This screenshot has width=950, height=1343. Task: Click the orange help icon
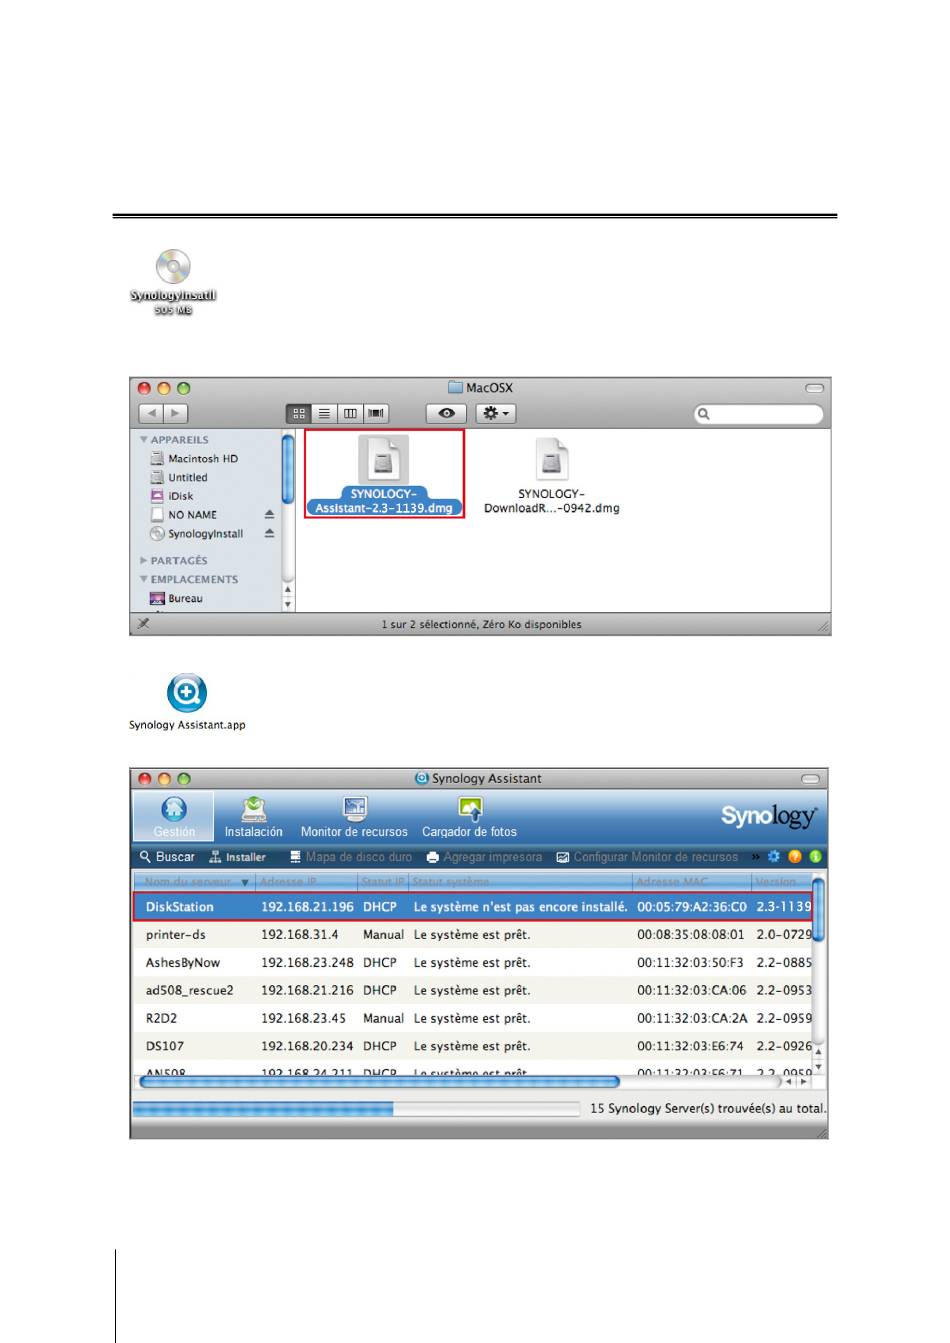click(x=795, y=857)
